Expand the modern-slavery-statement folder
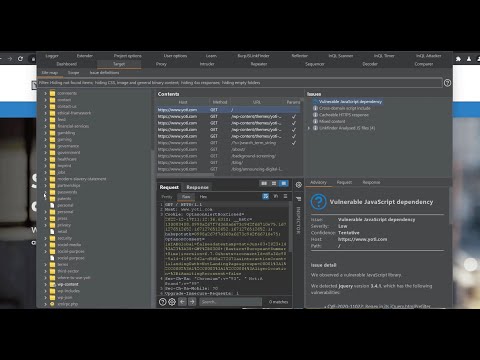This screenshot has width=480, height=360. [x=46, y=179]
